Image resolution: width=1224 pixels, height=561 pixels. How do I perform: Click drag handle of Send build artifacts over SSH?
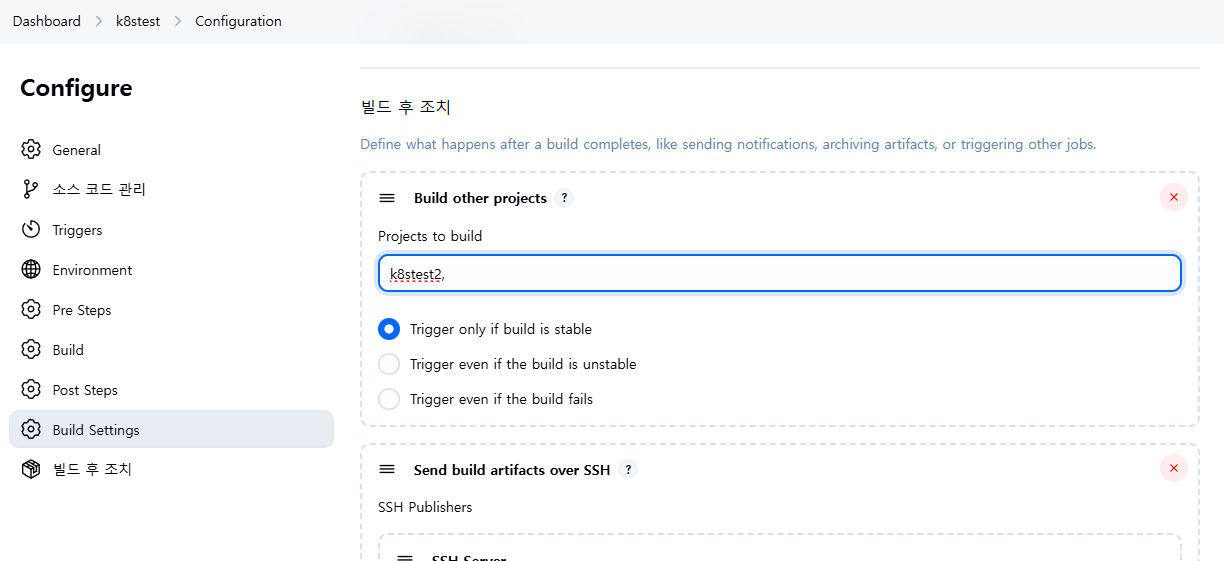387,469
